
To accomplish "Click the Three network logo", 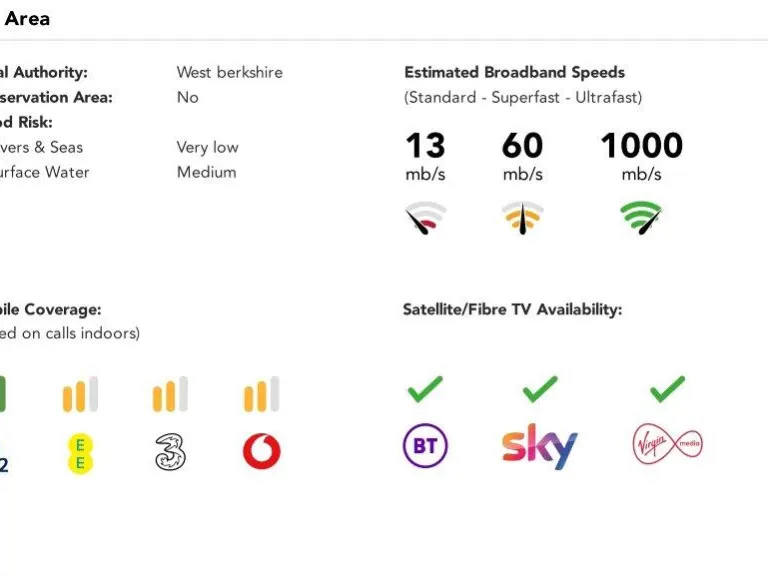I will point(171,452).
